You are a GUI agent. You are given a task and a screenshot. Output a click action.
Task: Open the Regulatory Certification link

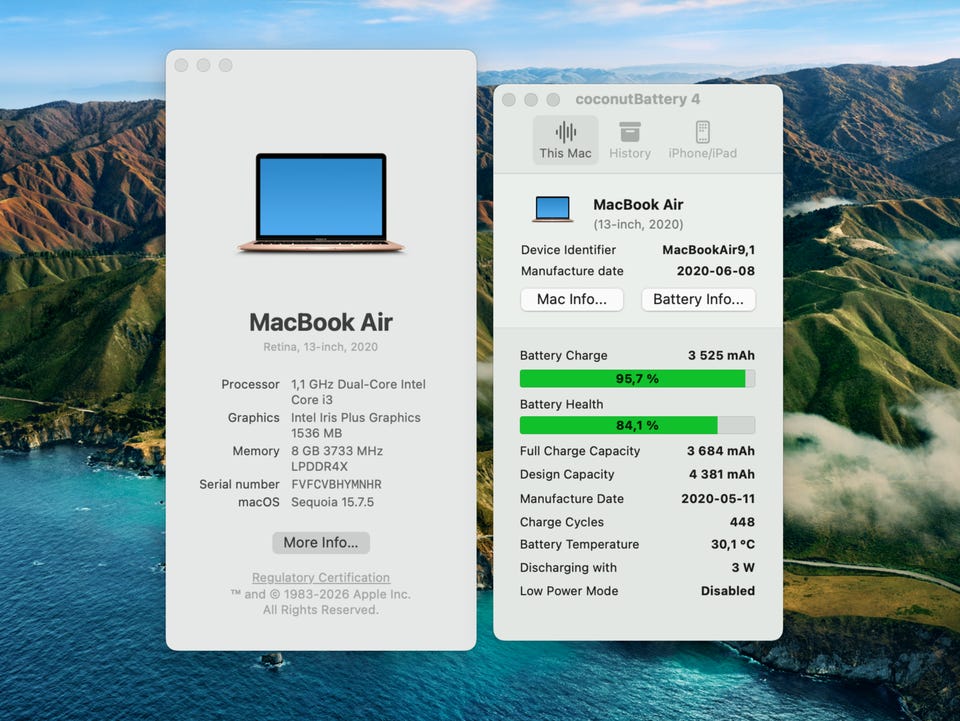[x=321, y=578]
